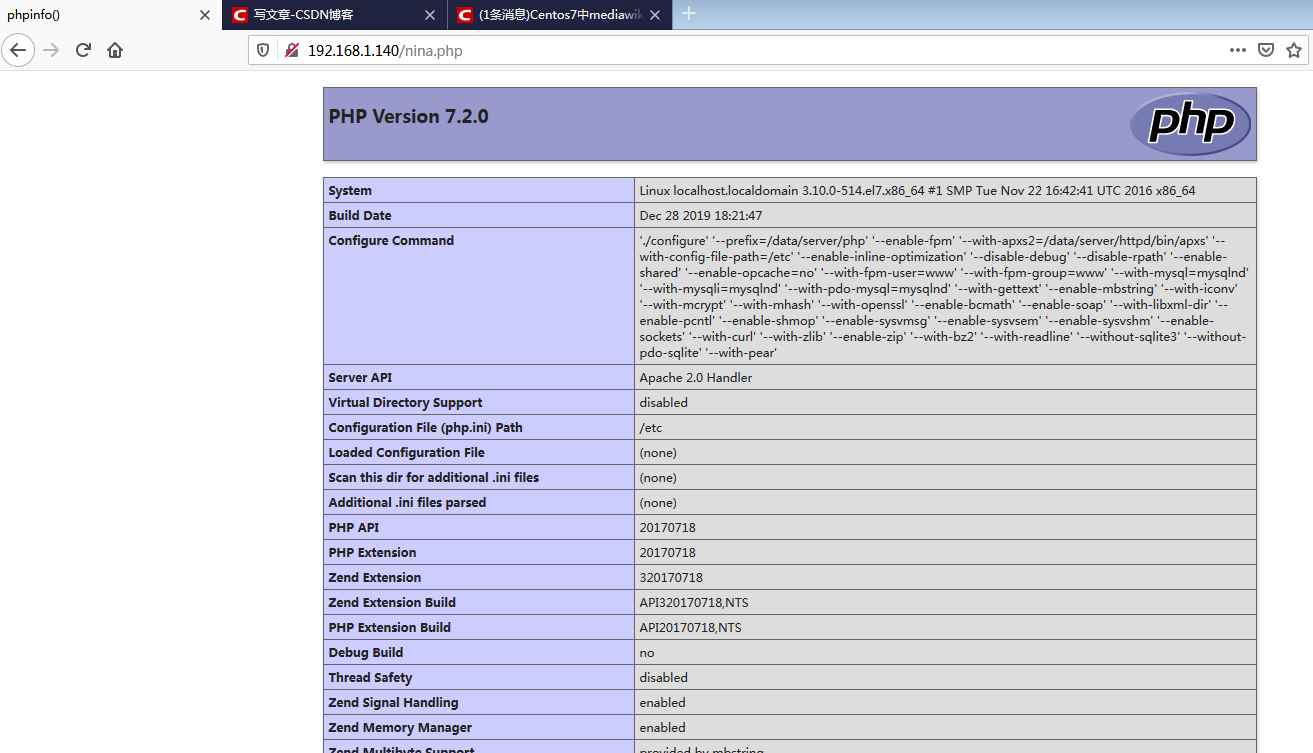This screenshot has height=753, width=1313.
Task: Click the Zend Memory Manager label
Action: point(400,728)
